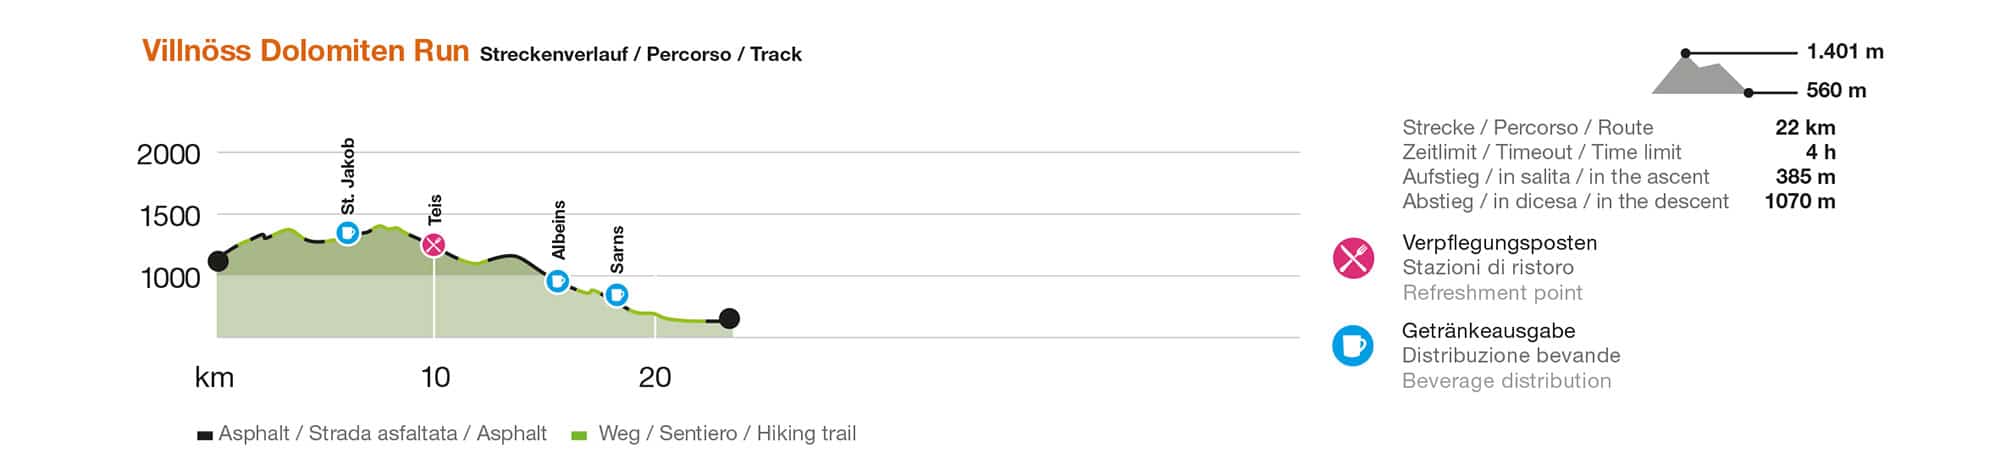
Task: Click the 22 km route distance value
Action: (1805, 128)
